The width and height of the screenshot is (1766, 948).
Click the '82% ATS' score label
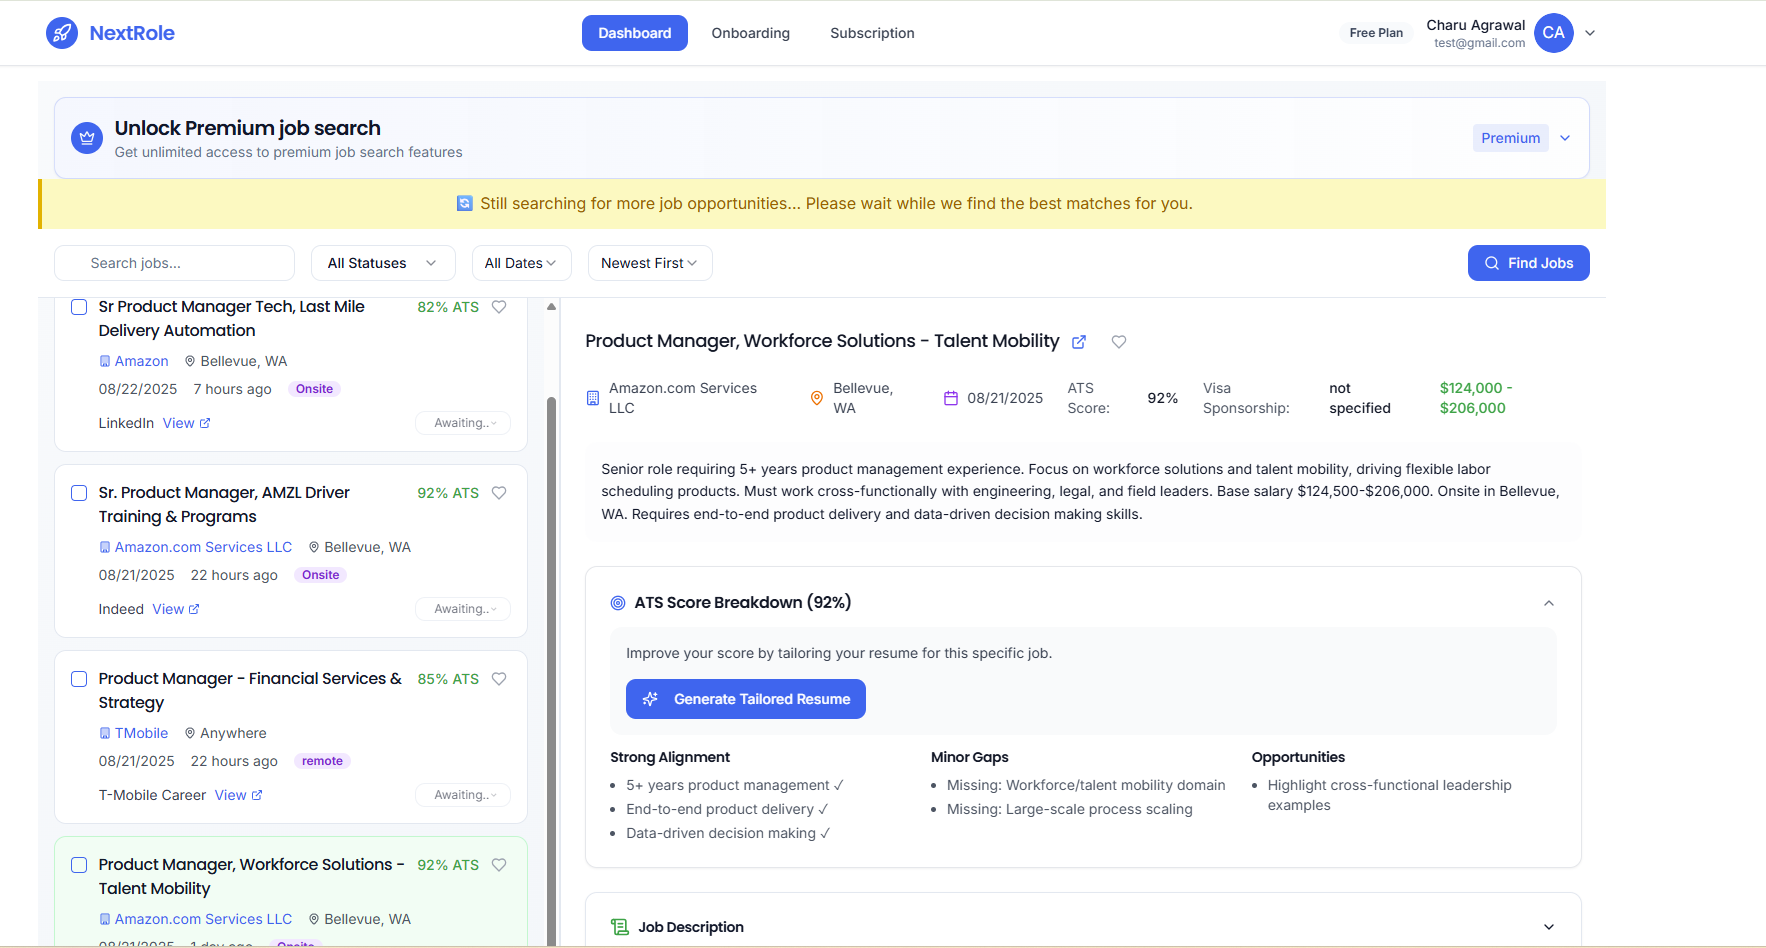[448, 307]
